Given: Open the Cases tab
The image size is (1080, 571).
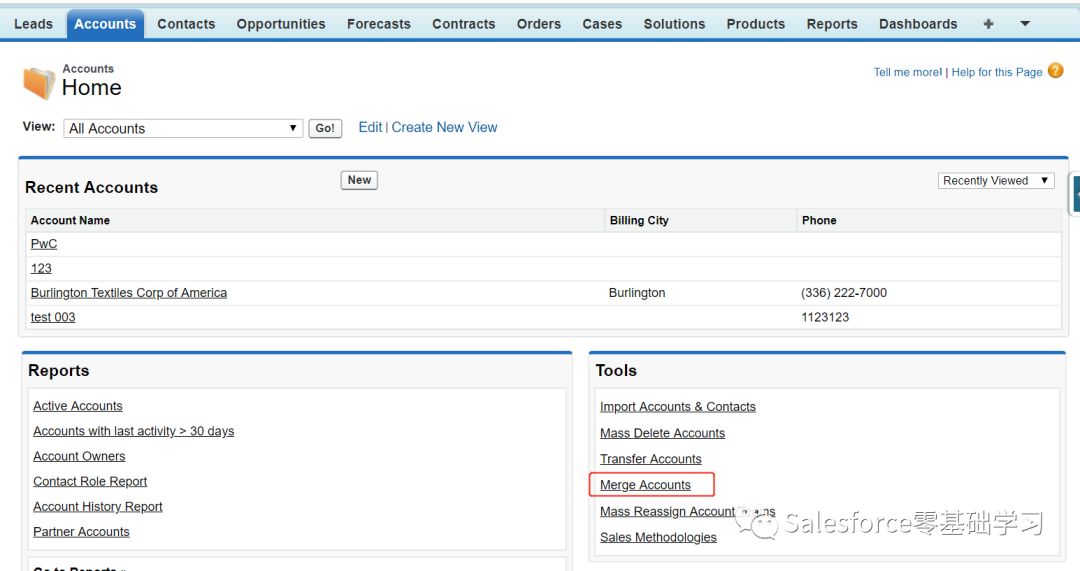Looking at the screenshot, I should pyautogui.click(x=602, y=24).
